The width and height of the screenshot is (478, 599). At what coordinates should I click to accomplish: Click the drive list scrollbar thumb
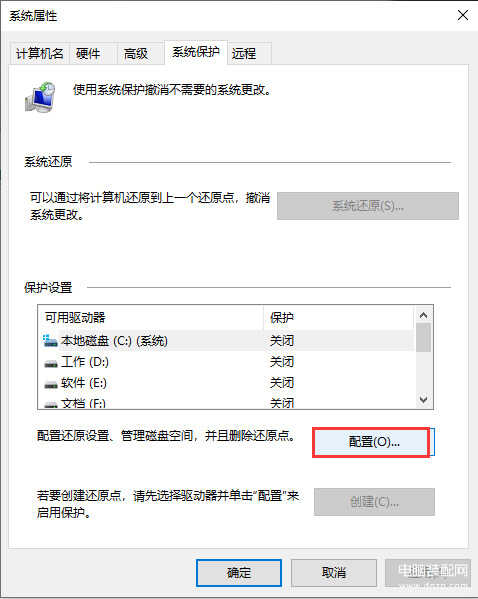[423, 338]
